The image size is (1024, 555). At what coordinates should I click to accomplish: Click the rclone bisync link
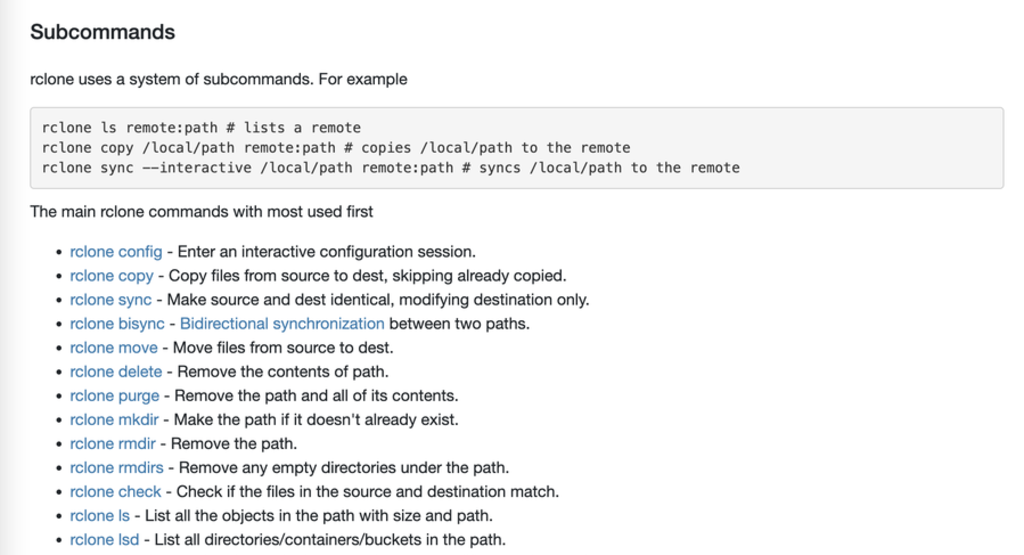(x=119, y=324)
